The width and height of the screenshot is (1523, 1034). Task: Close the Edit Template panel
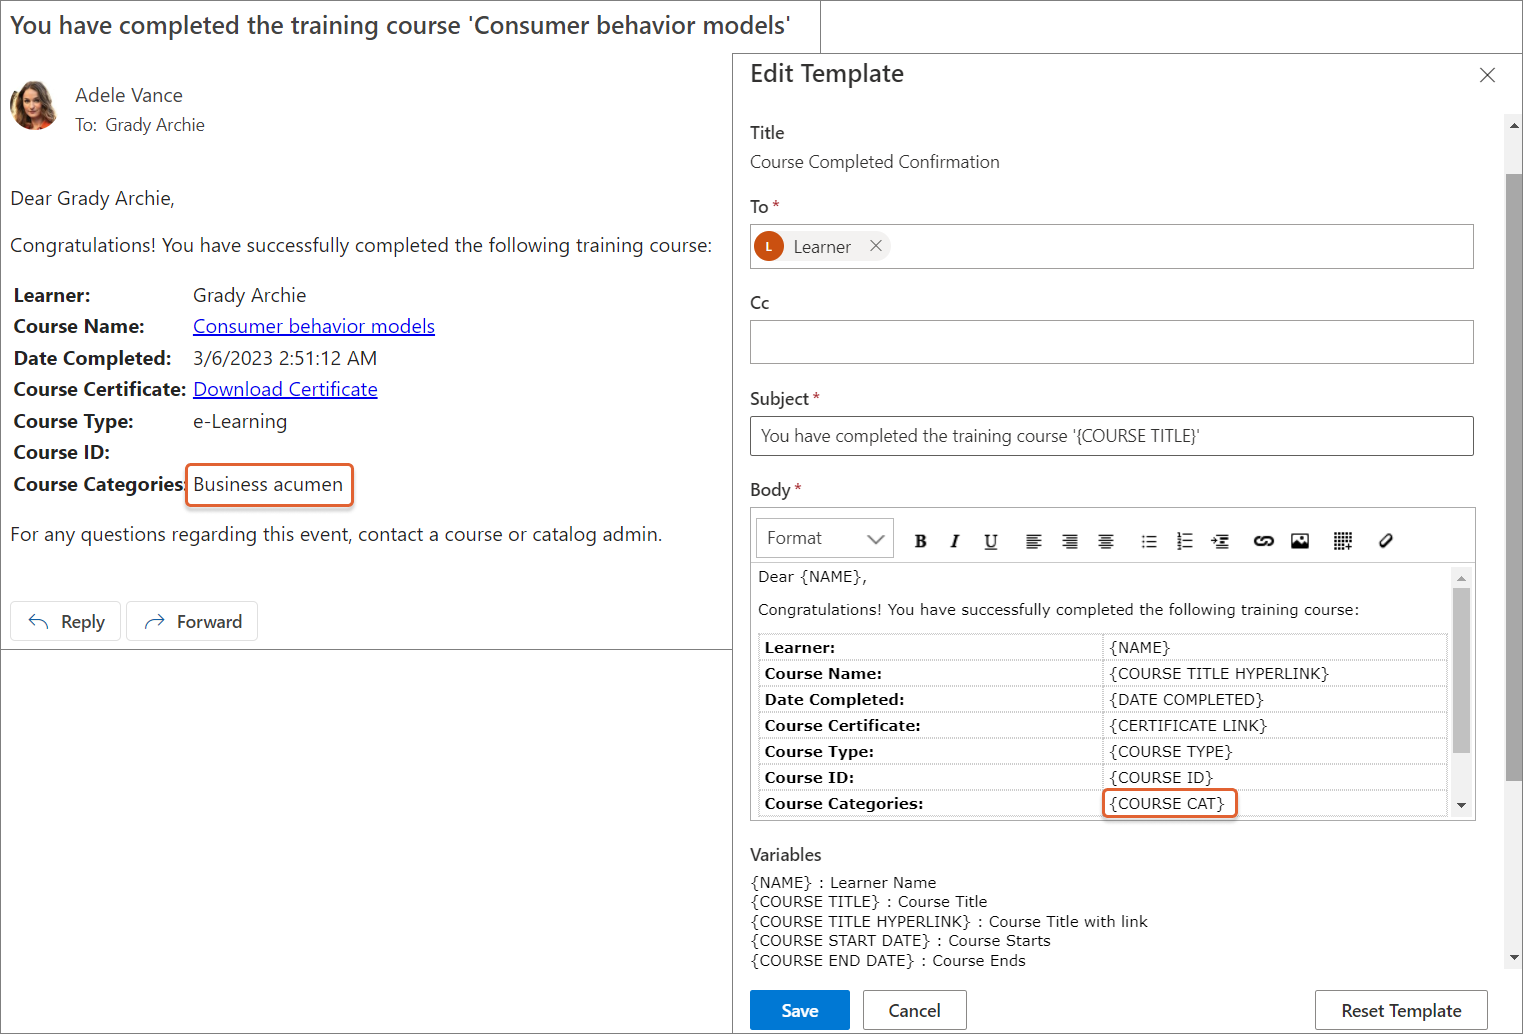point(1487,75)
